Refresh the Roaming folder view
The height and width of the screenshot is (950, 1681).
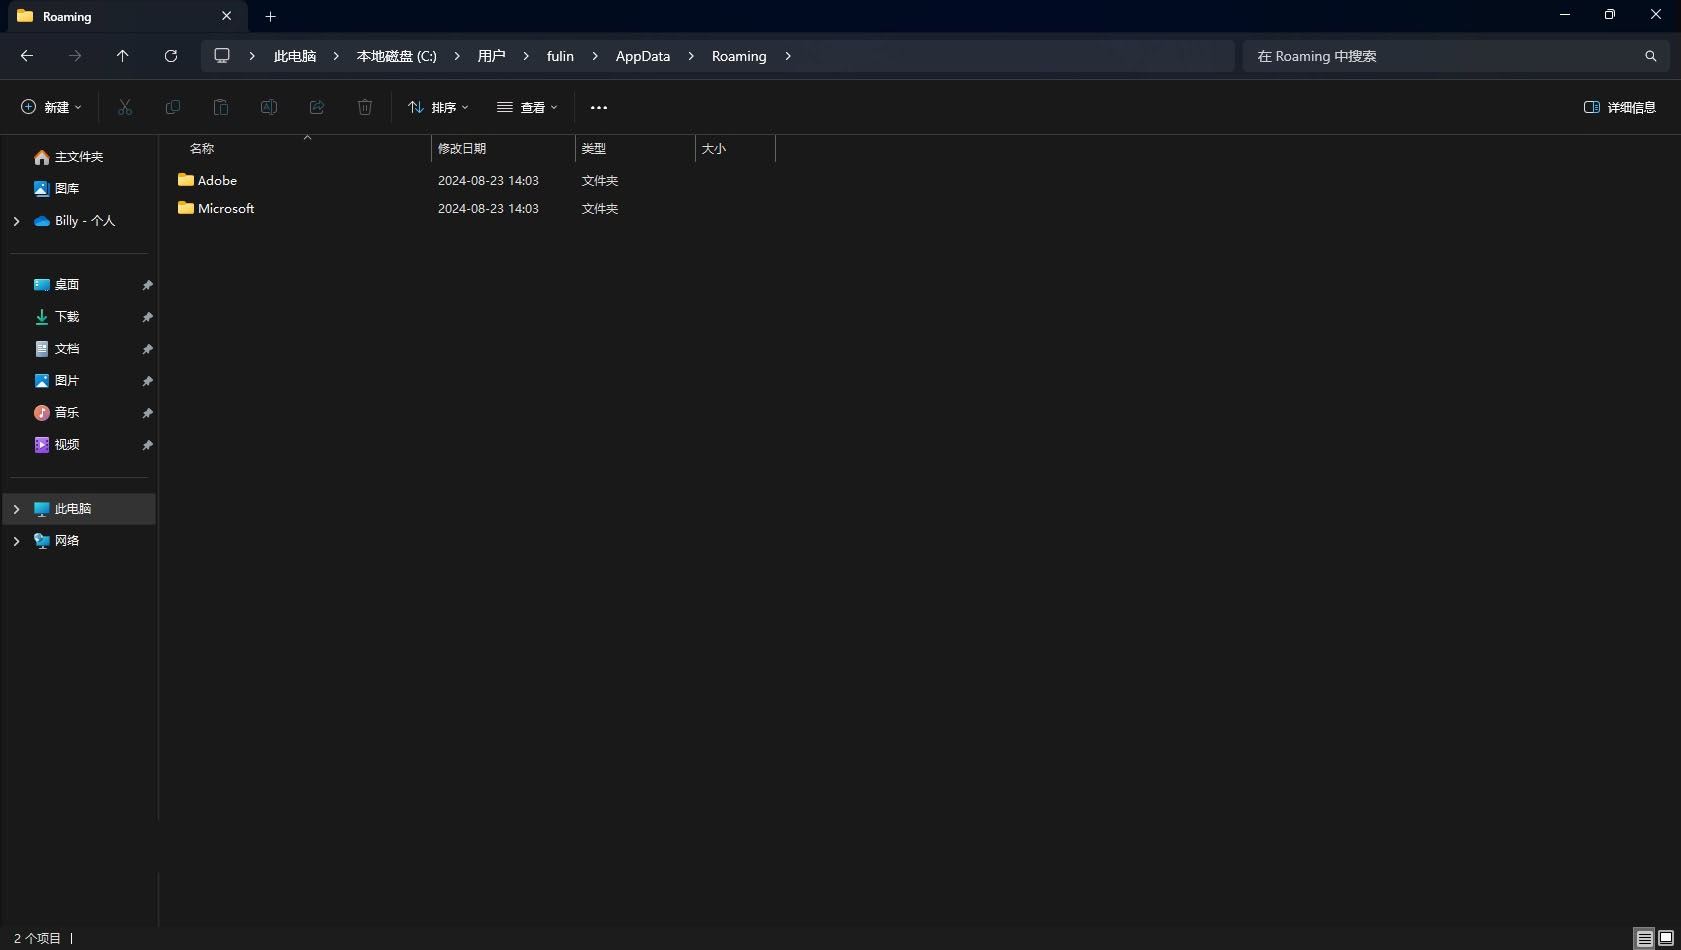[171, 56]
